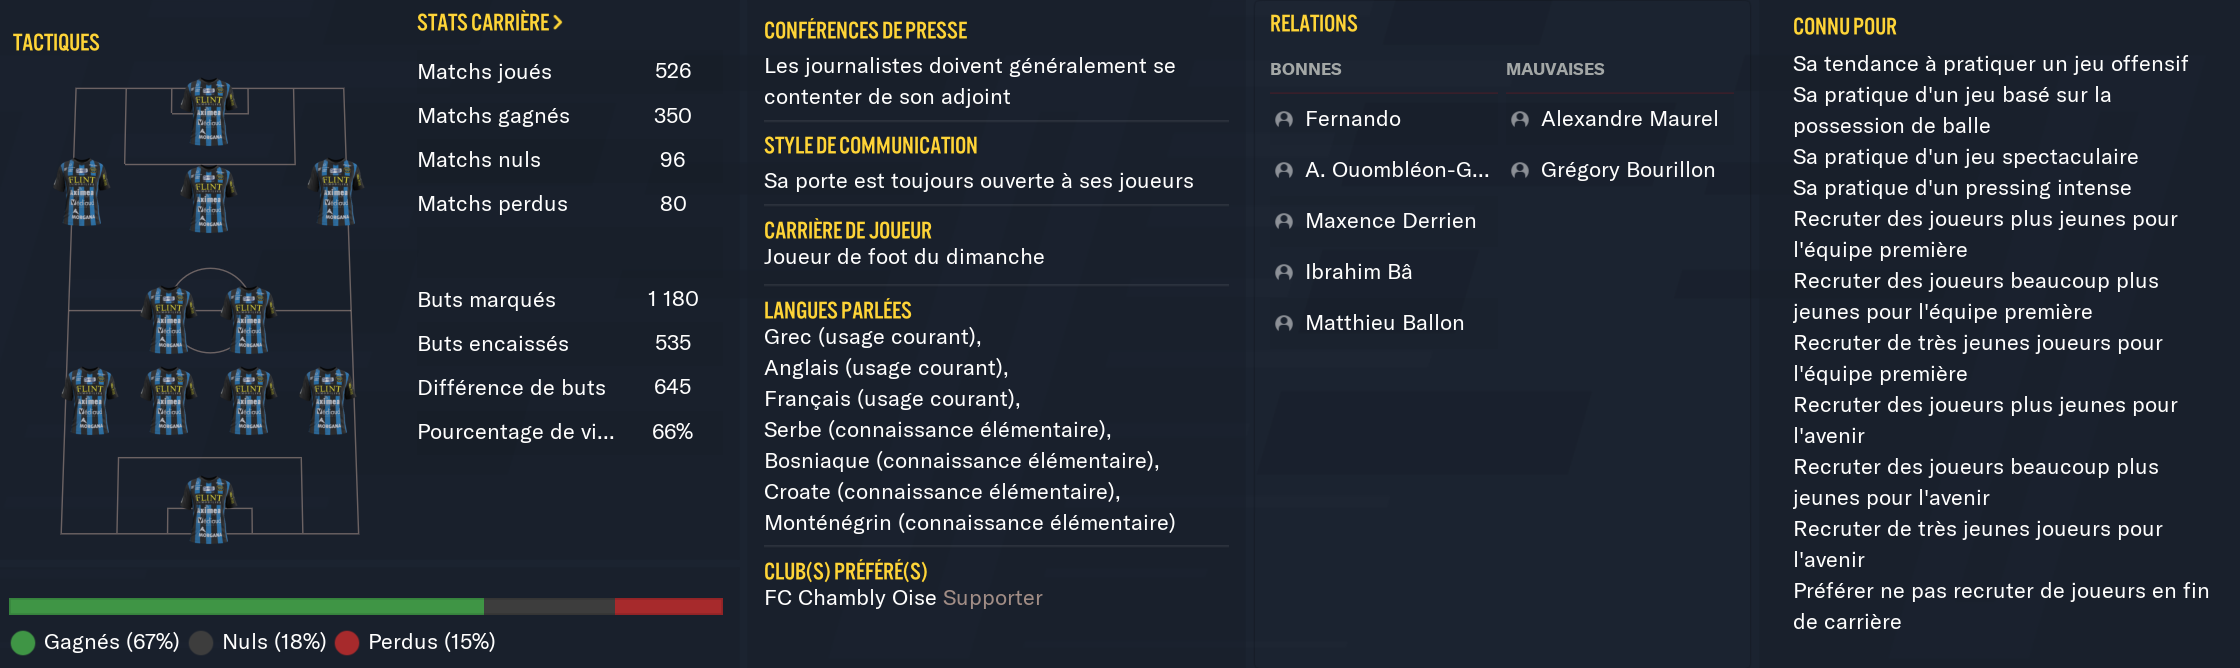Select the goalkeeper jersey on the pitch
The height and width of the screenshot is (668, 2240).
coord(209,510)
